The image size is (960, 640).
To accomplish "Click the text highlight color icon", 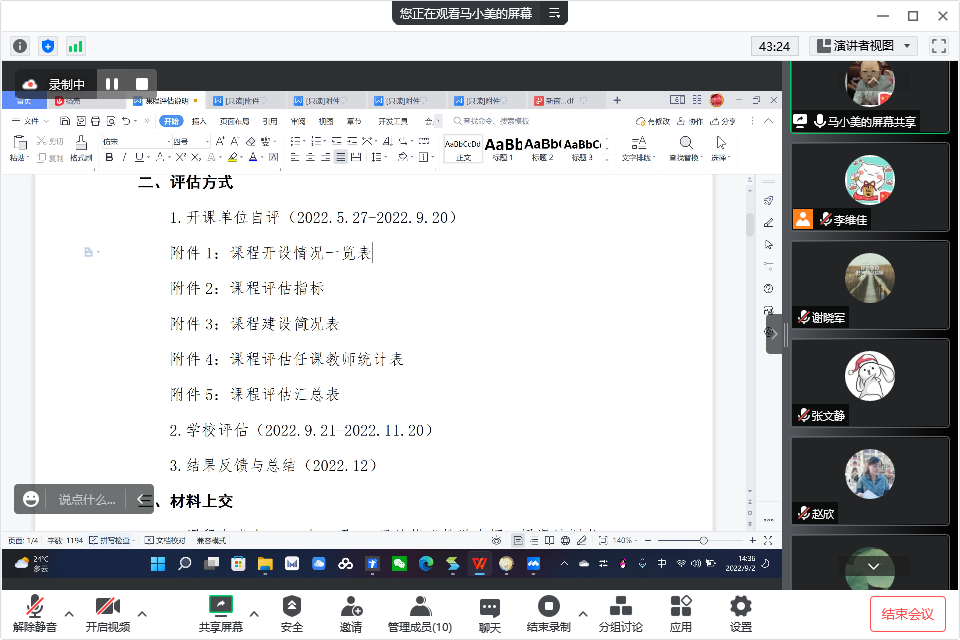I will tap(233, 157).
